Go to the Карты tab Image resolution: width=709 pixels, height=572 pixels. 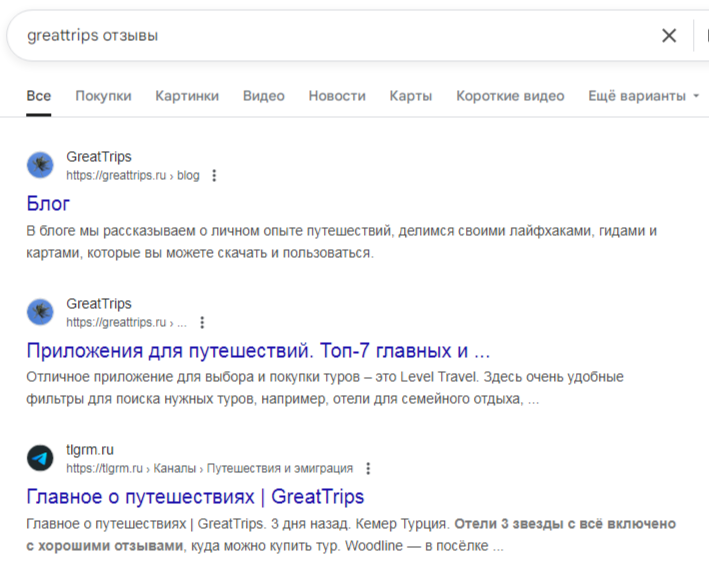click(411, 96)
